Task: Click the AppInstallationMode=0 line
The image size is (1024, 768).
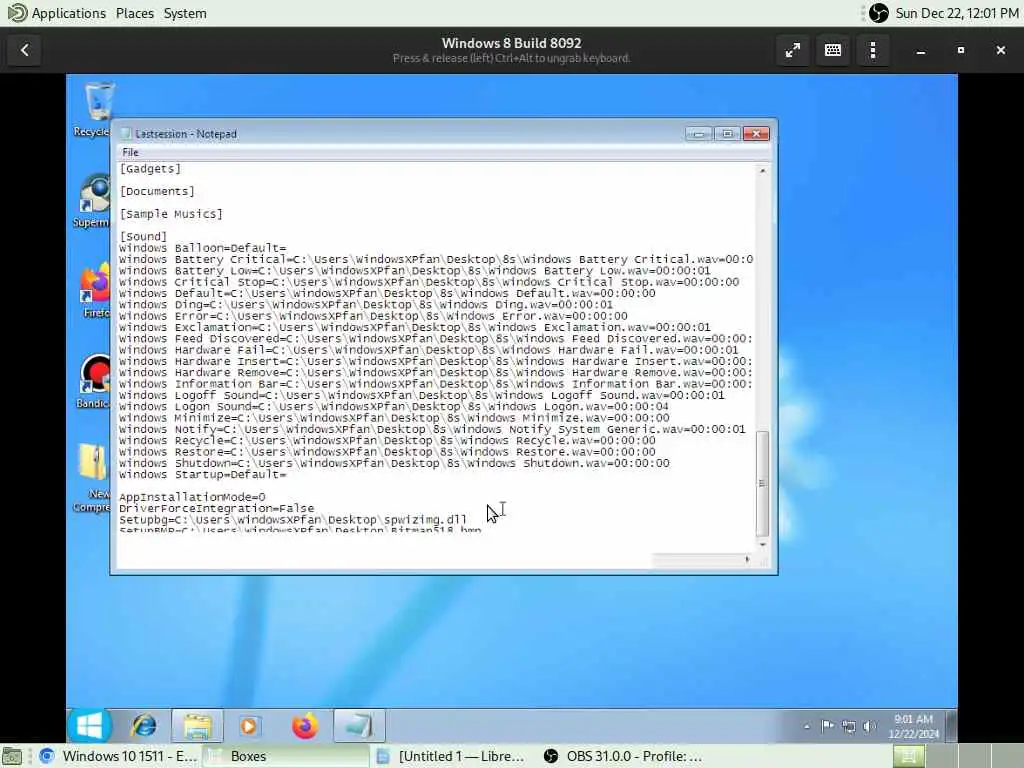Action: coord(192,497)
